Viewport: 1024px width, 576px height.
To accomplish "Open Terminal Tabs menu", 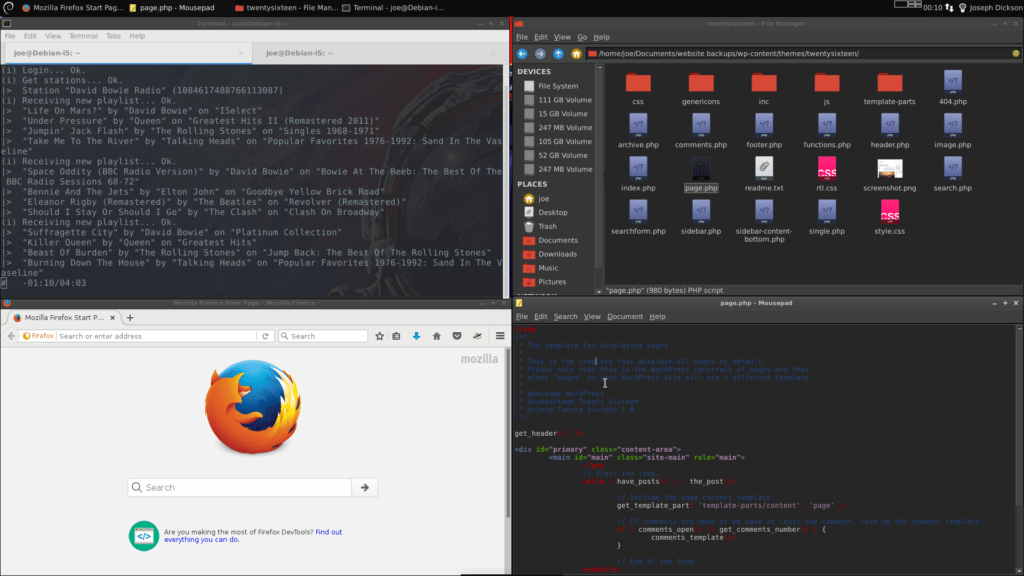I will pyautogui.click(x=113, y=36).
